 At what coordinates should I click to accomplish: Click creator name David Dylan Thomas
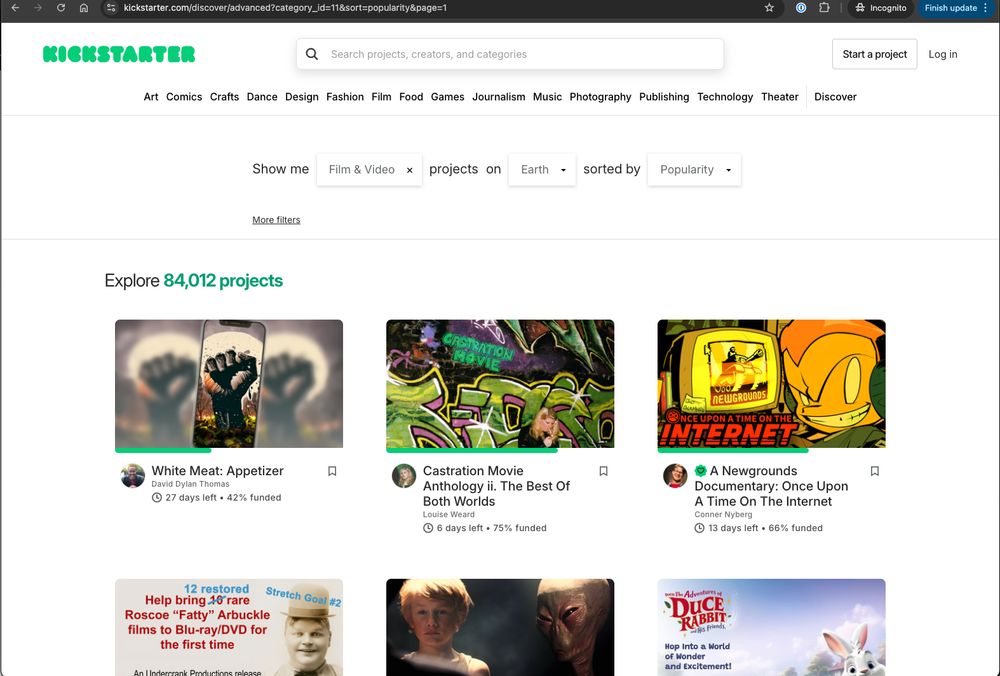[x=190, y=484]
